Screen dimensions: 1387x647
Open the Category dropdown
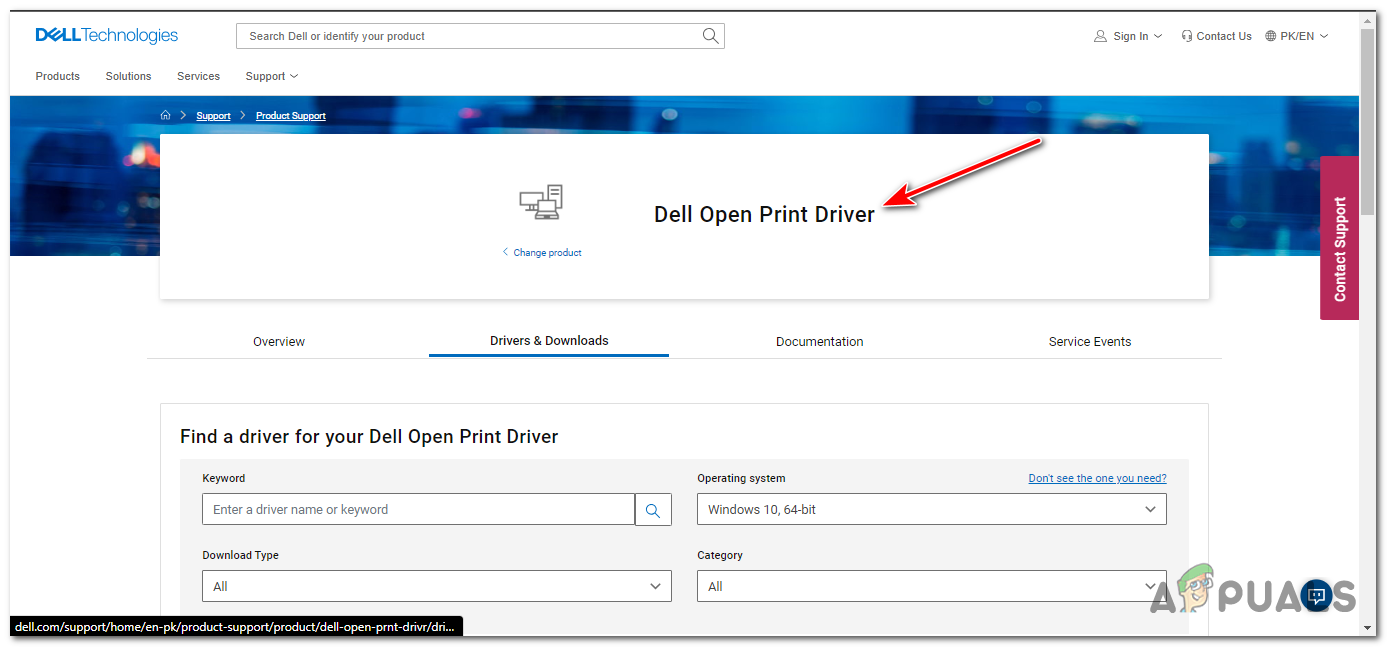(x=930, y=586)
